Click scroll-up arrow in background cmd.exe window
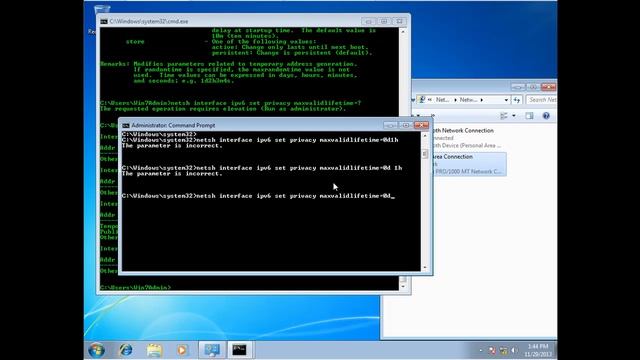 (x=403, y=31)
